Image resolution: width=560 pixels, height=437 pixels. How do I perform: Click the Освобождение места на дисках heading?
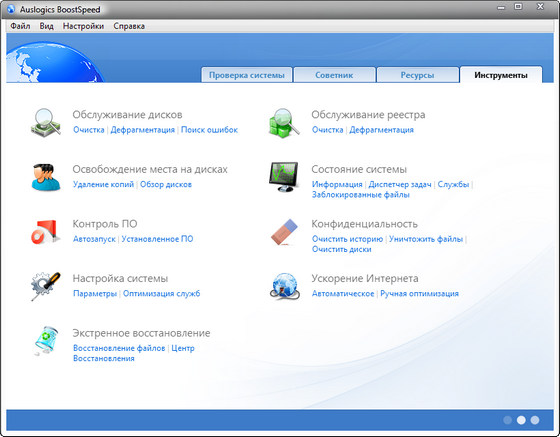(x=150, y=169)
